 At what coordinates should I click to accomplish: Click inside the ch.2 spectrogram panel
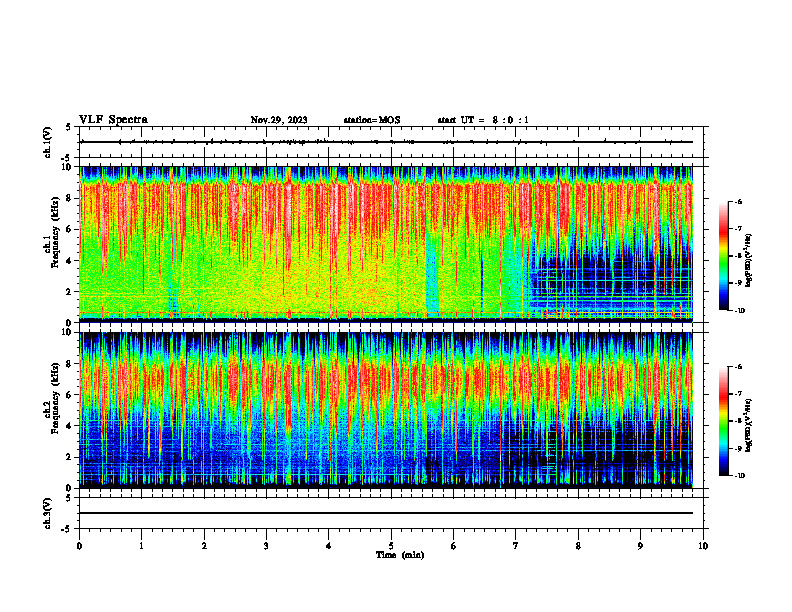pyautogui.click(x=386, y=410)
